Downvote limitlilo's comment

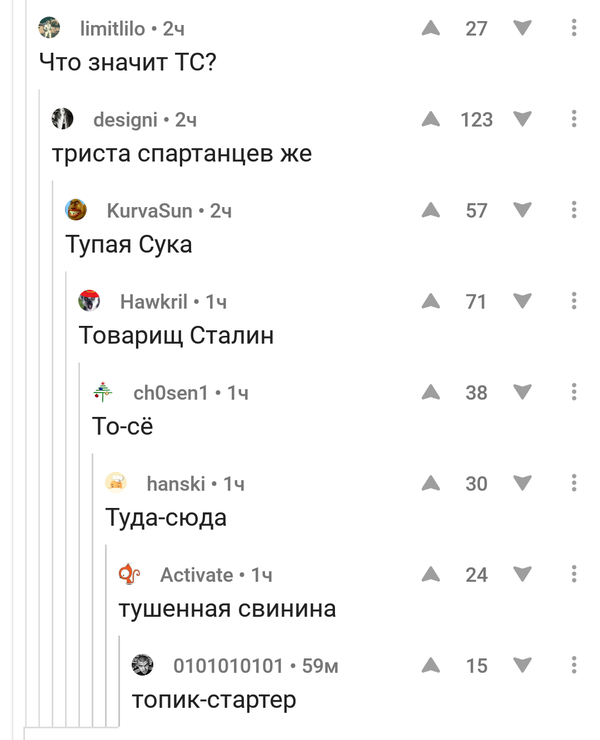tap(522, 29)
